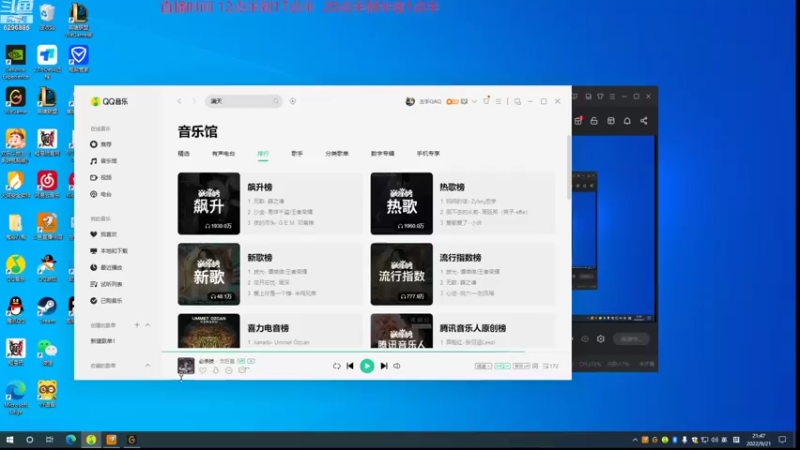
Task: Download the currently playing song
Action: tap(216, 370)
